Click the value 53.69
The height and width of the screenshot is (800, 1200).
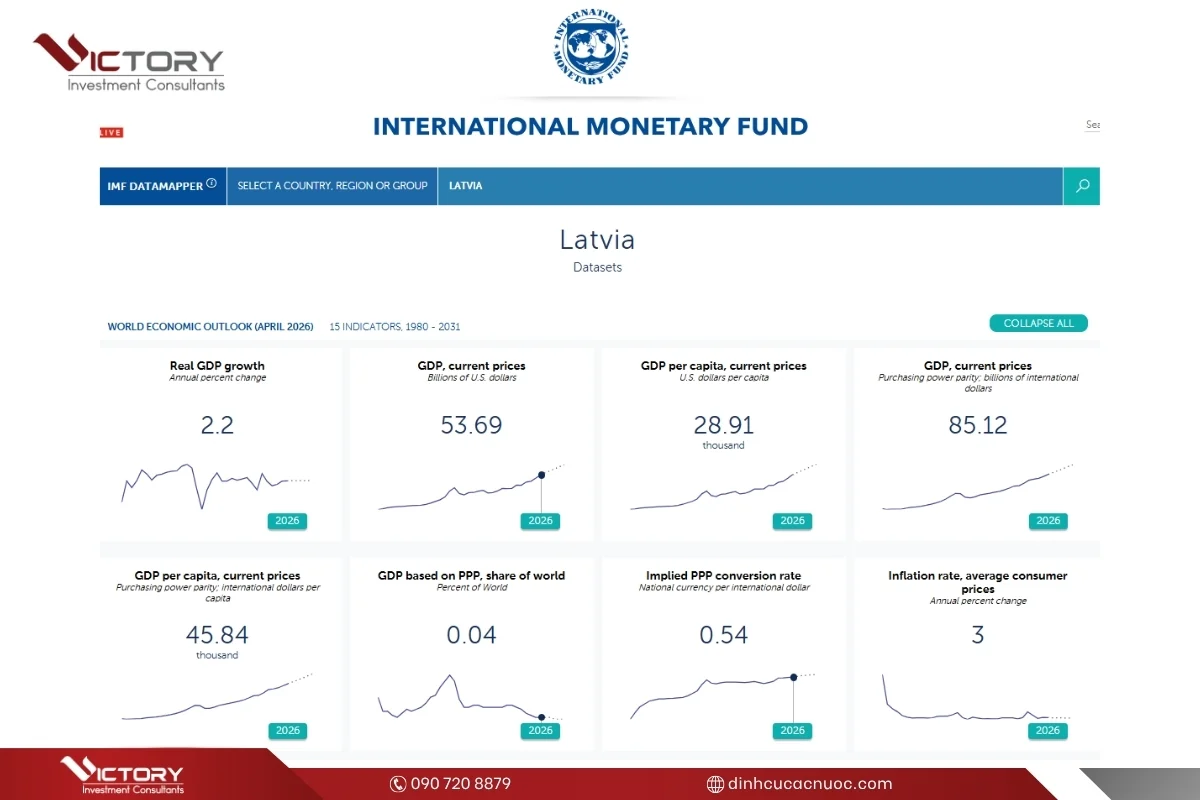tap(471, 425)
